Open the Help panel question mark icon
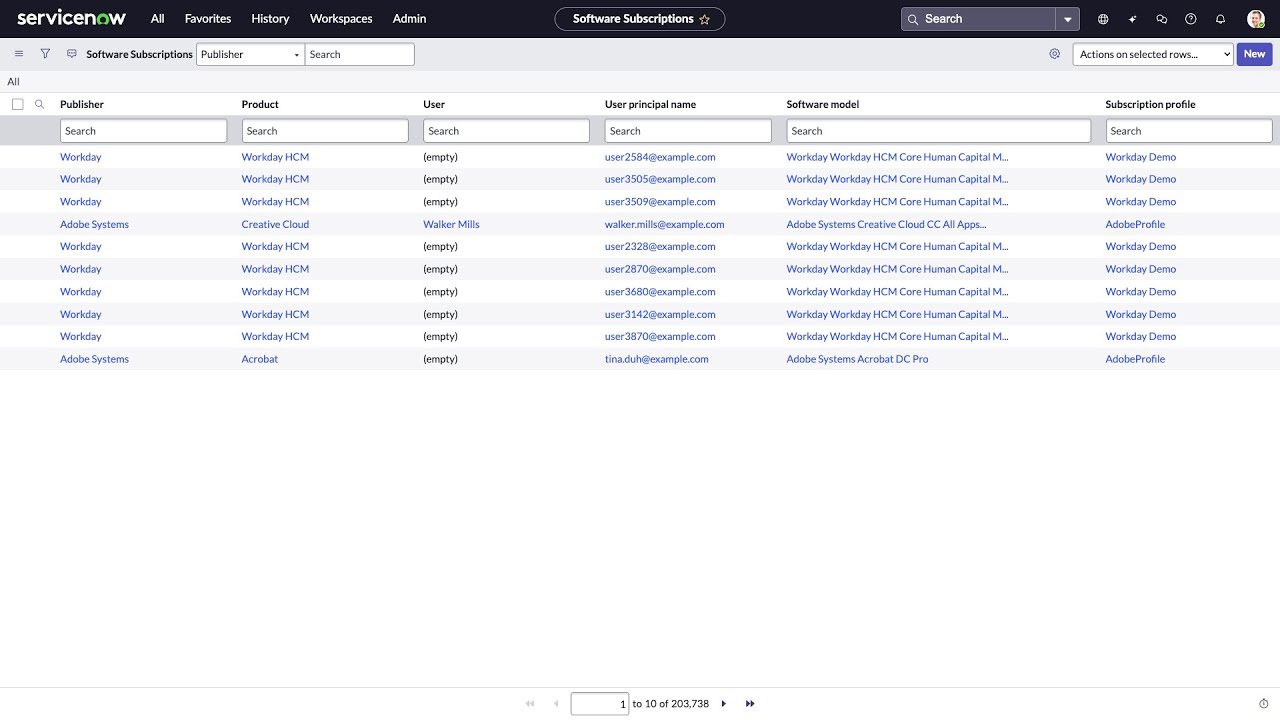The height and width of the screenshot is (720, 1280). [1190, 18]
